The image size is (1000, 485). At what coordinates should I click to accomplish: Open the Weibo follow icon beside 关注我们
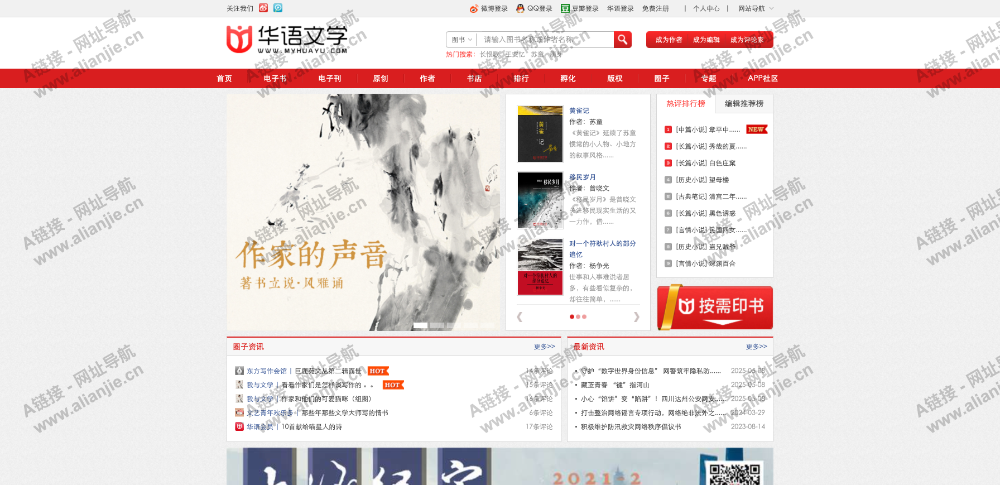tap(263, 8)
